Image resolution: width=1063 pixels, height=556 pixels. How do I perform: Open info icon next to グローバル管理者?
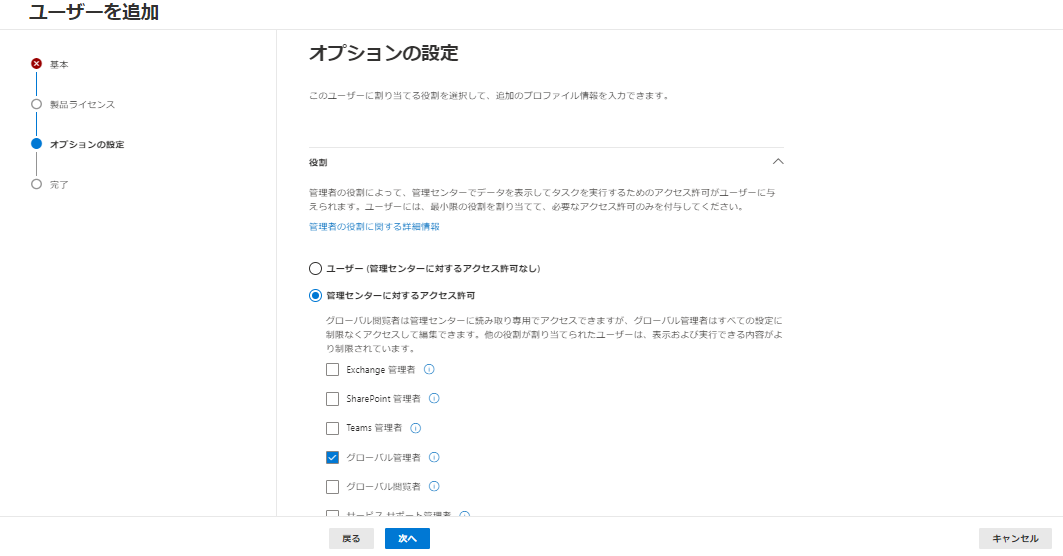click(435, 458)
